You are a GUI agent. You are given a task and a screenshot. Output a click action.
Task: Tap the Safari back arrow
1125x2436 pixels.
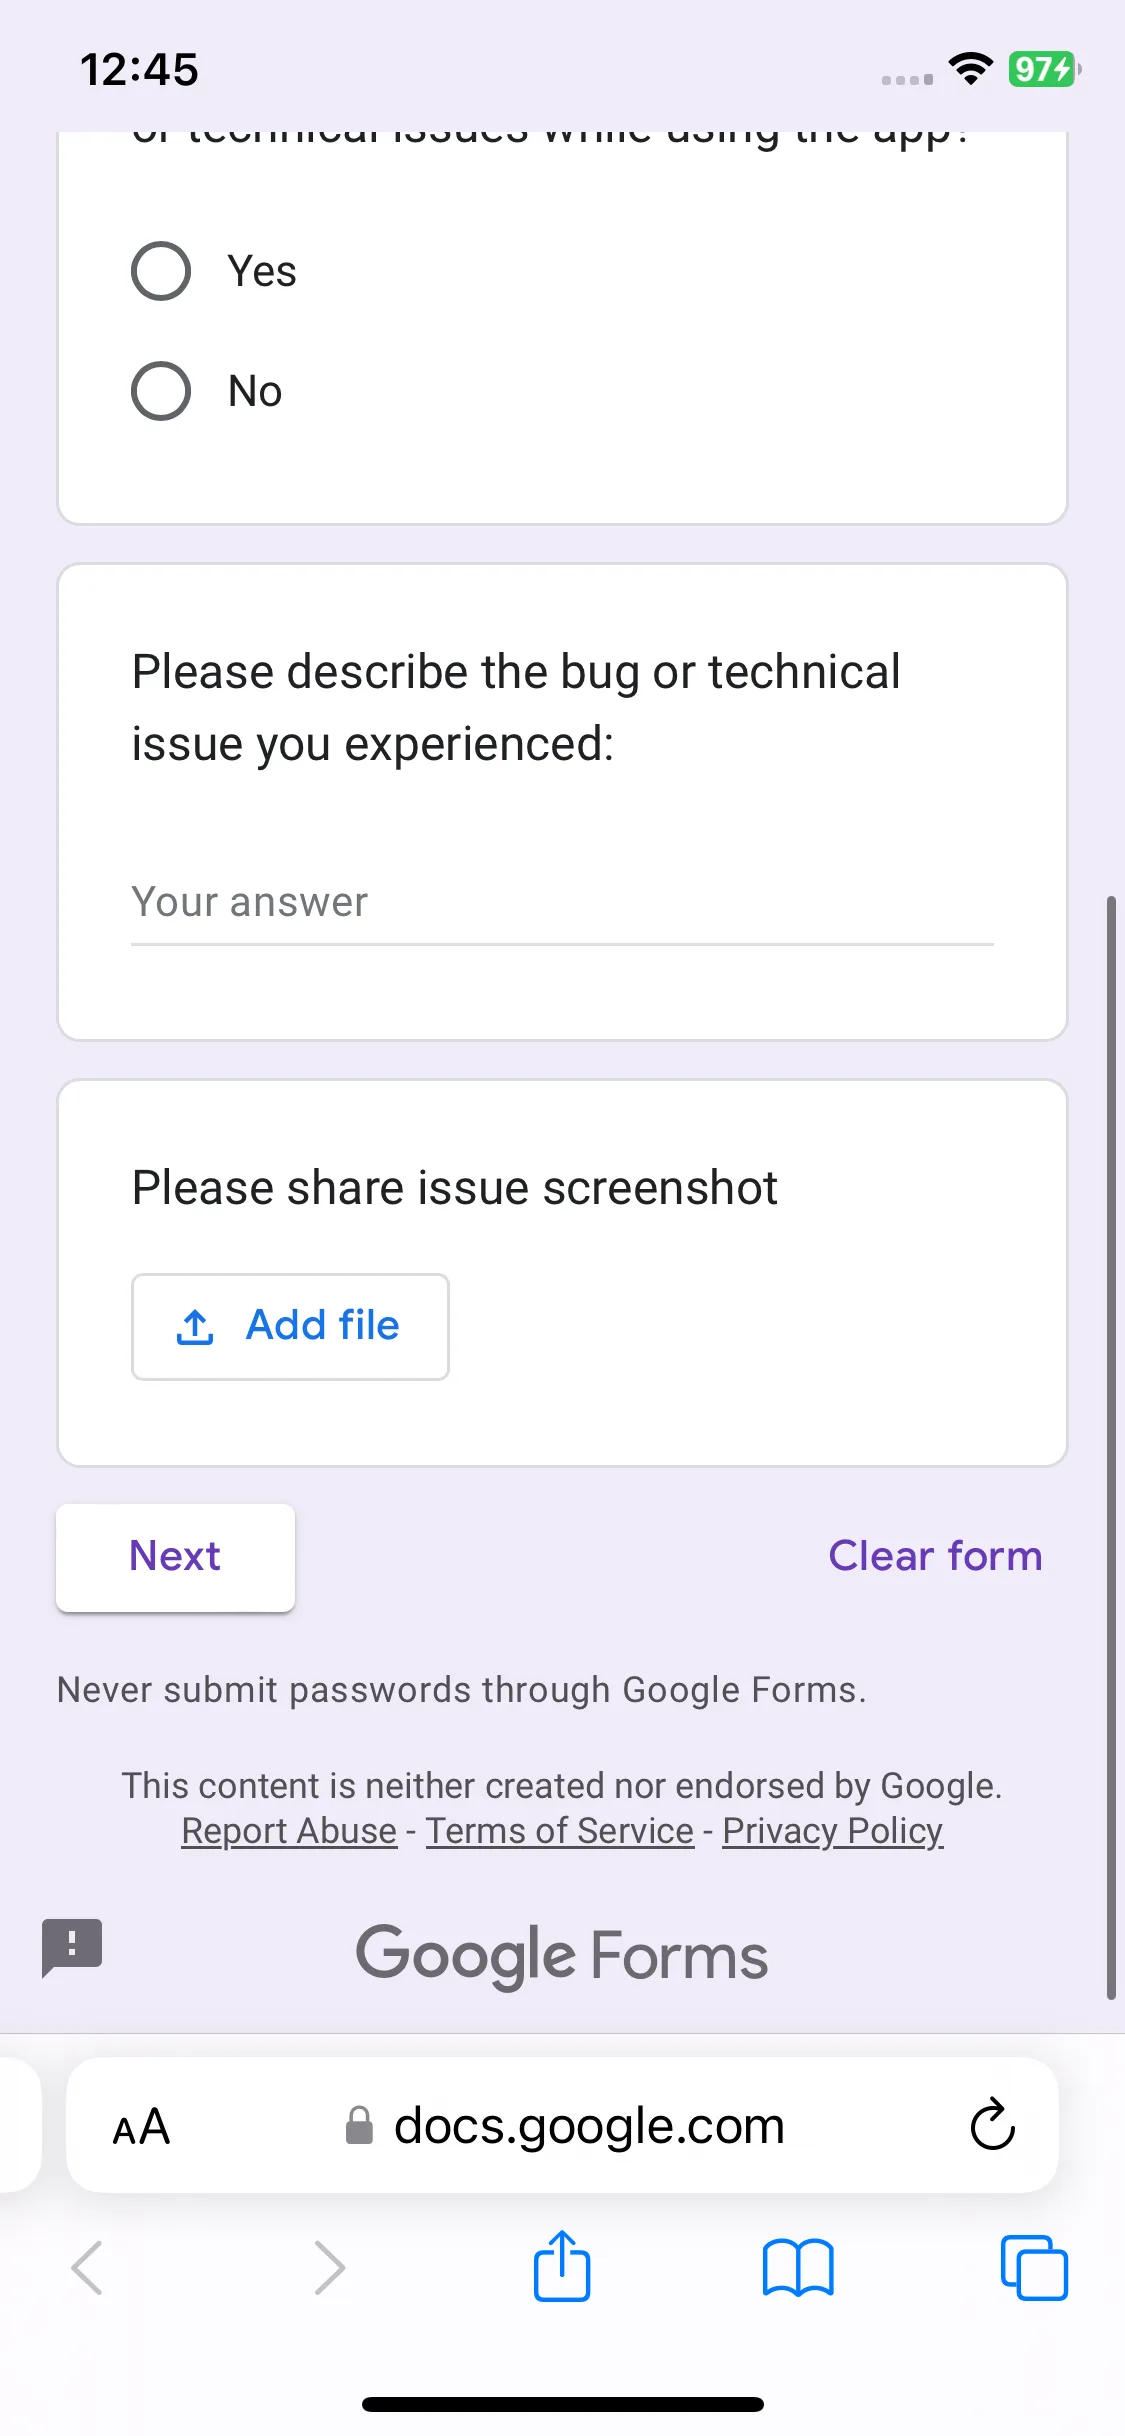88,2267
